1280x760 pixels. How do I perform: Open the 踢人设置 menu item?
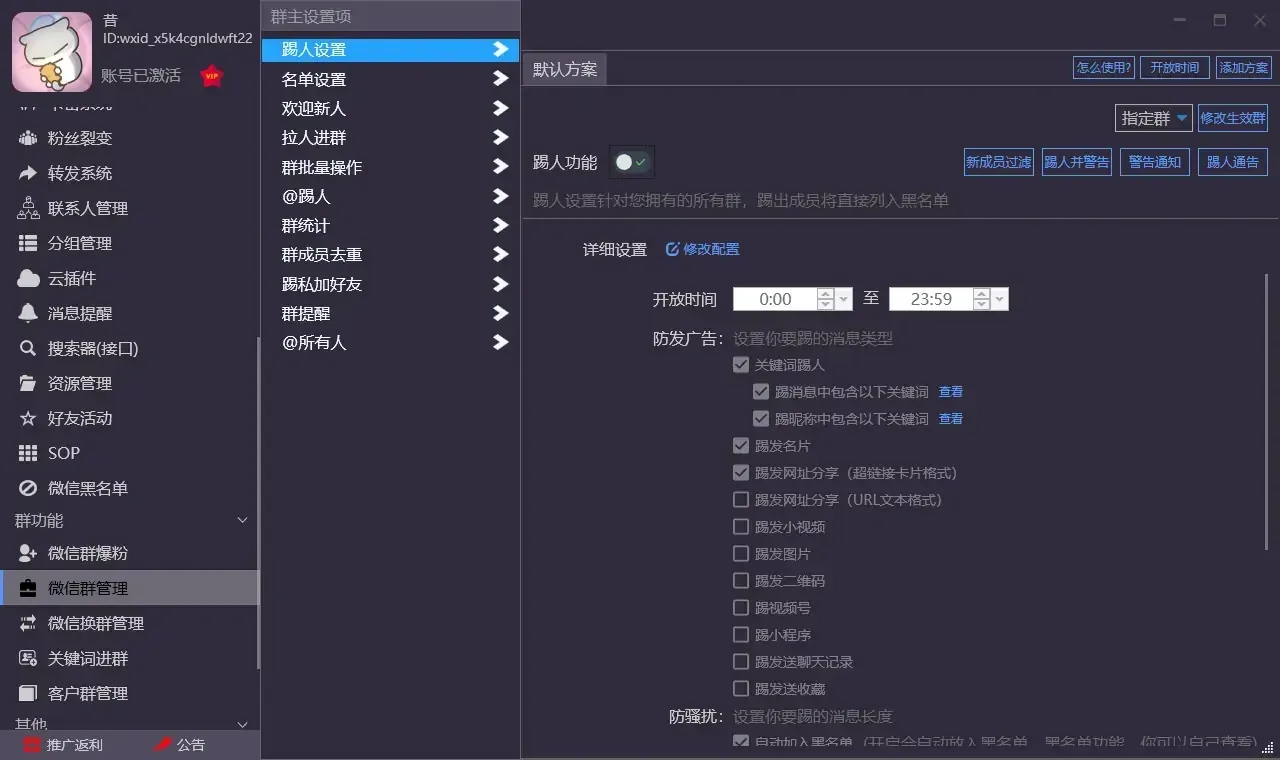tap(390, 50)
